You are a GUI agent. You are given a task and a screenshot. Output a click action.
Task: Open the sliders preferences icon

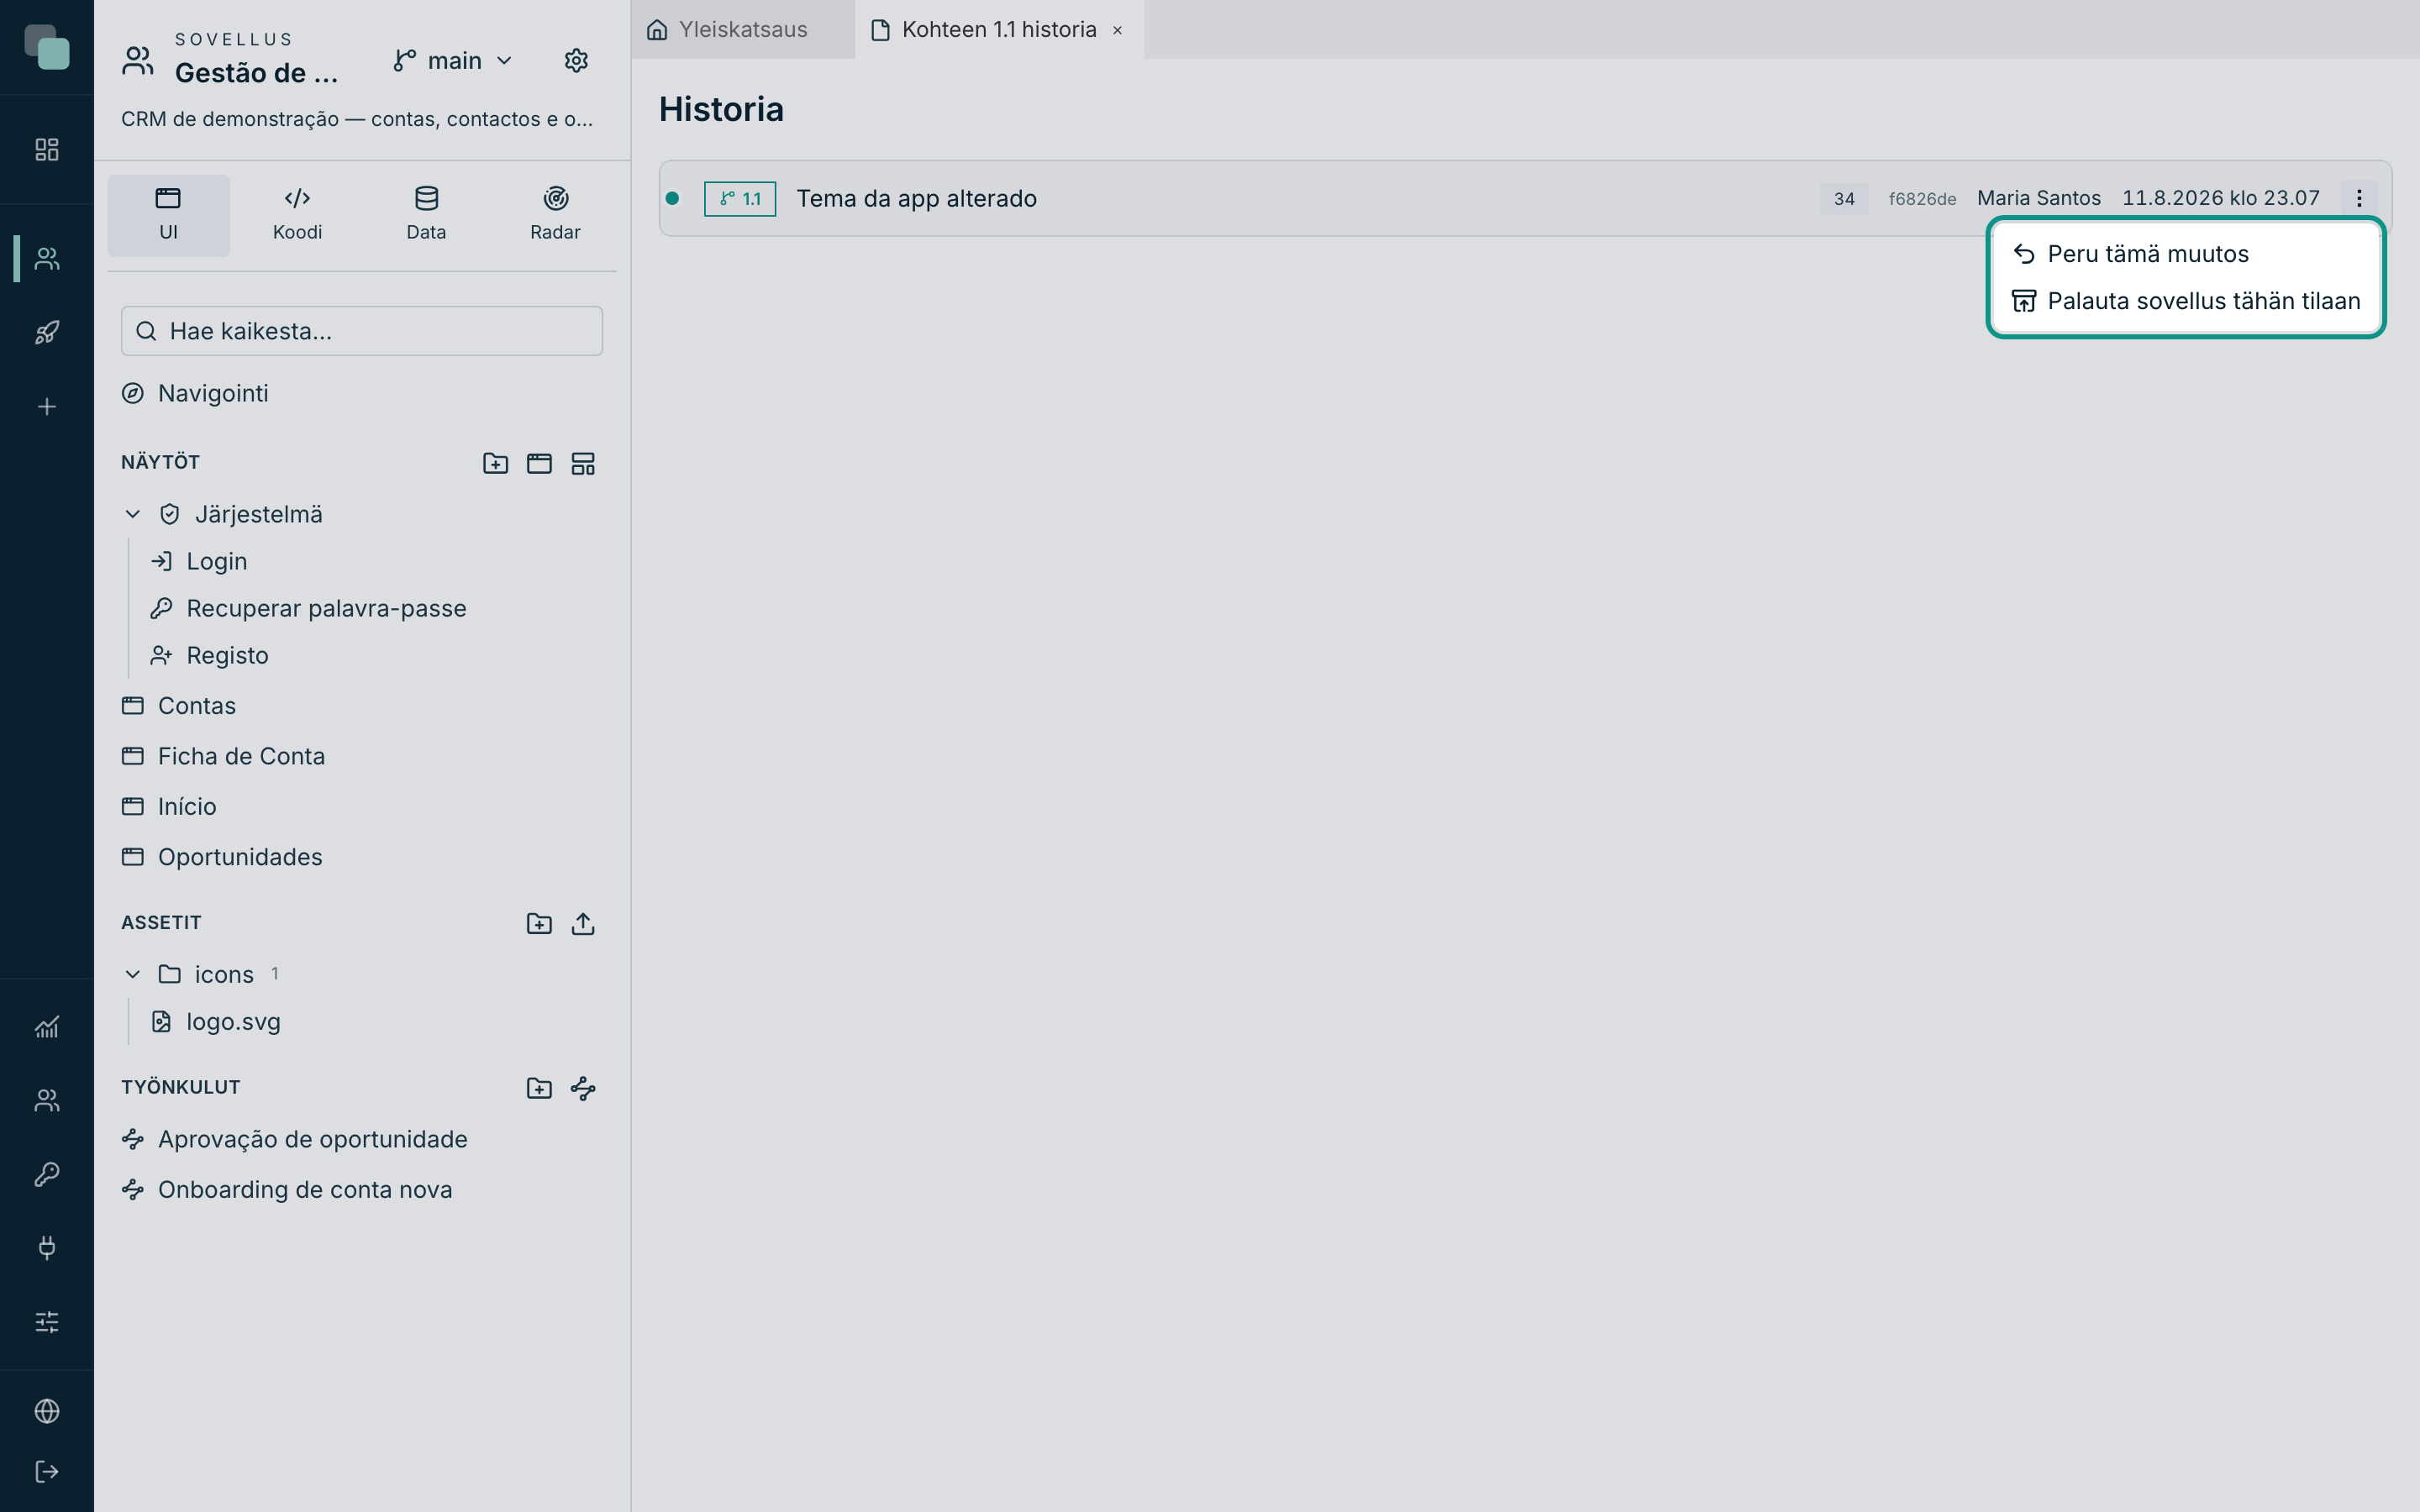(x=47, y=1322)
